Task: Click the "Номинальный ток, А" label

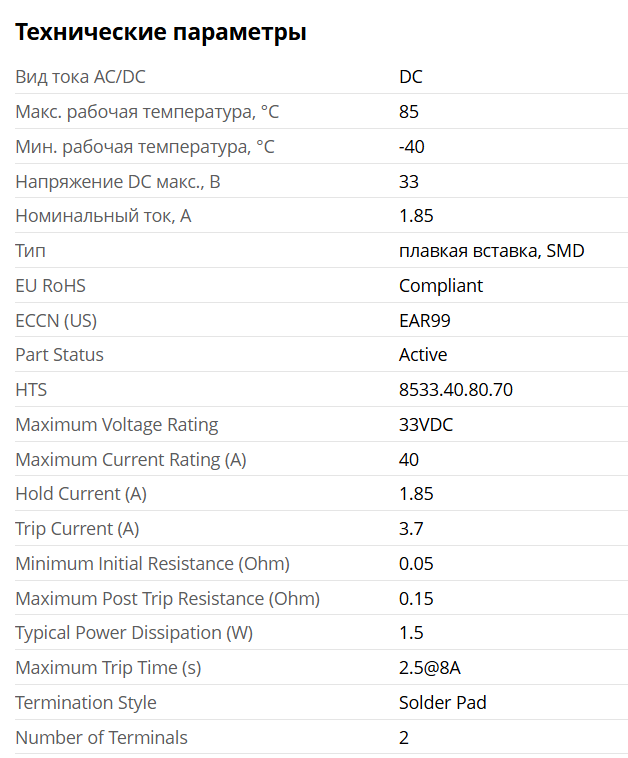Action: [x=103, y=216]
